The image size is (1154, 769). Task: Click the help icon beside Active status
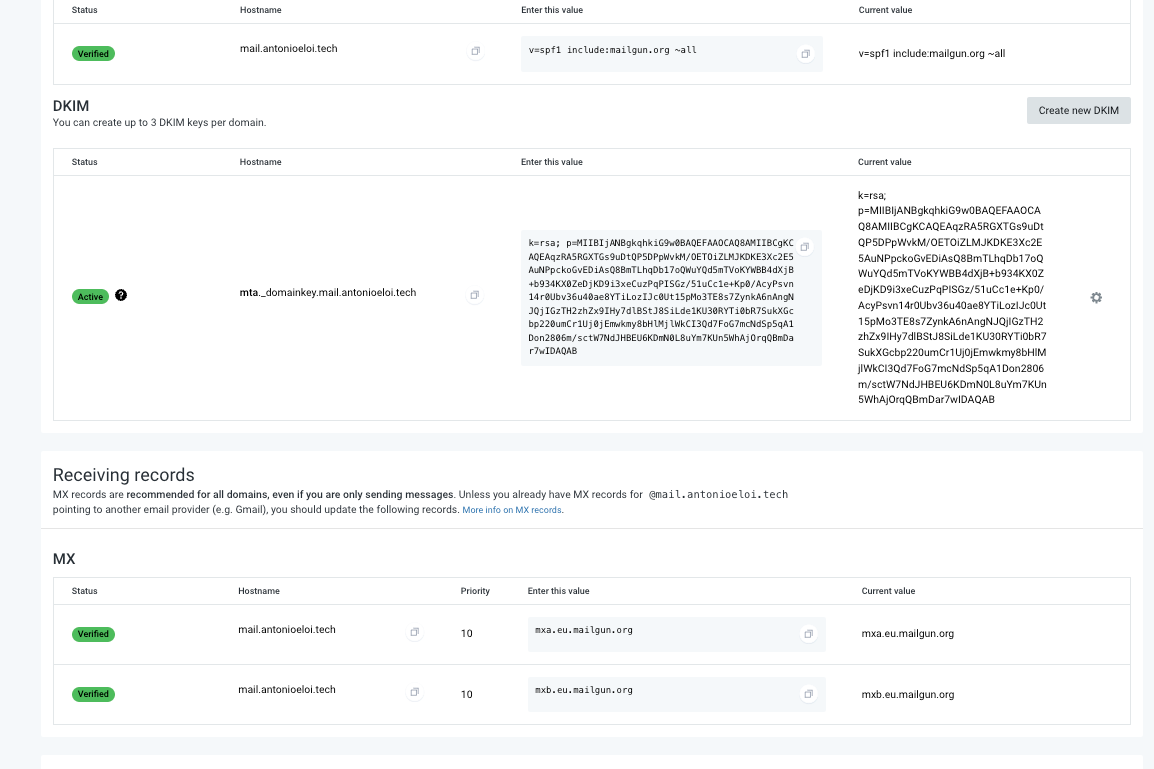point(121,295)
